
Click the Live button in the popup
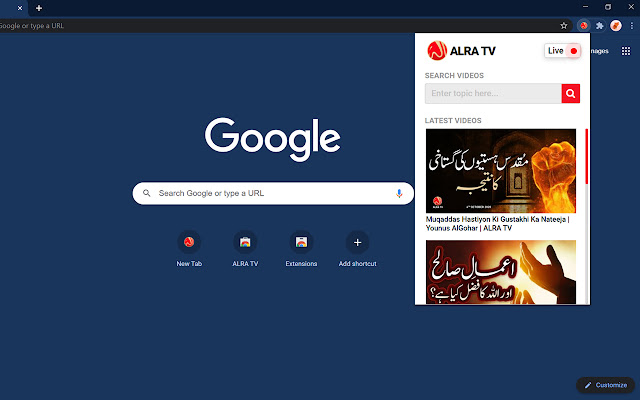pyautogui.click(x=562, y=51)
